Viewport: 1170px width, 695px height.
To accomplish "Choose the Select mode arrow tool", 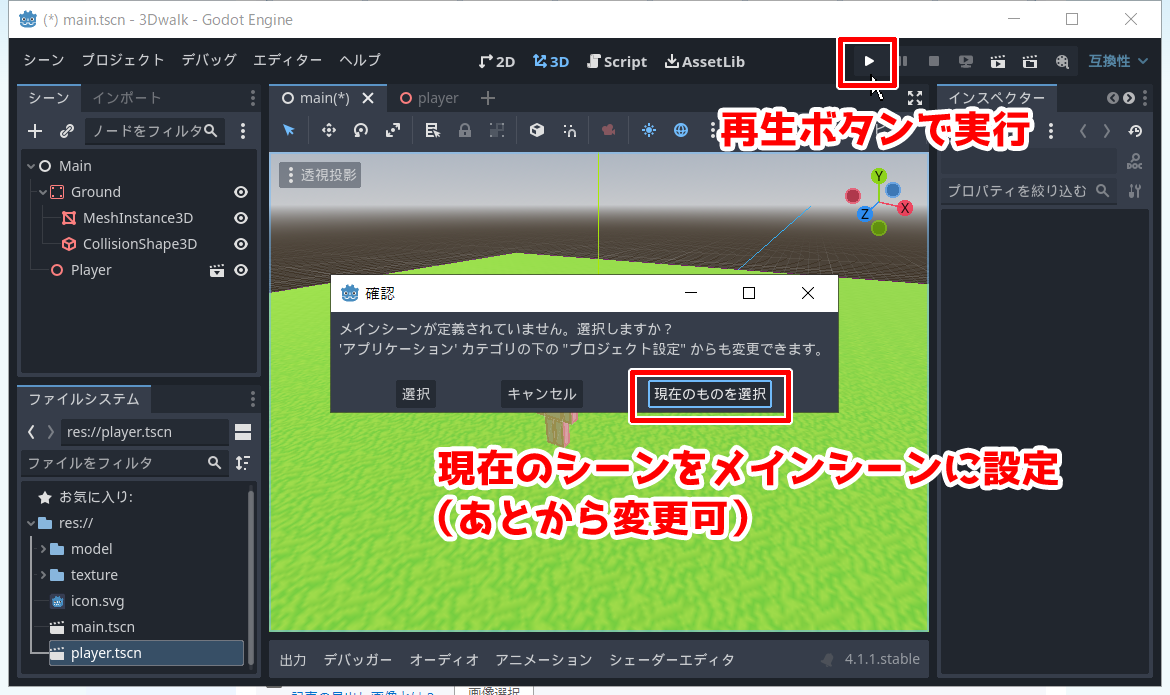I will pos(289,131).
